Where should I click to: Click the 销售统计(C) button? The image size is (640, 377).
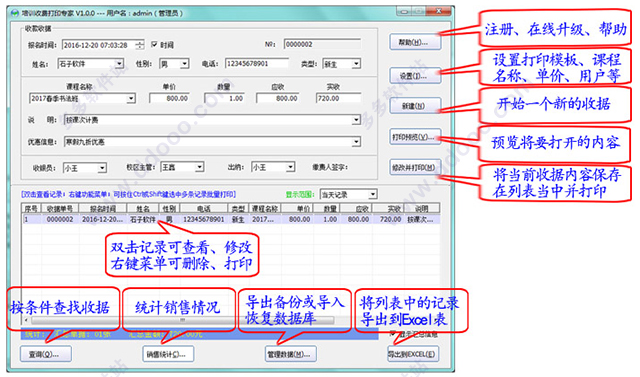[168, 354]
